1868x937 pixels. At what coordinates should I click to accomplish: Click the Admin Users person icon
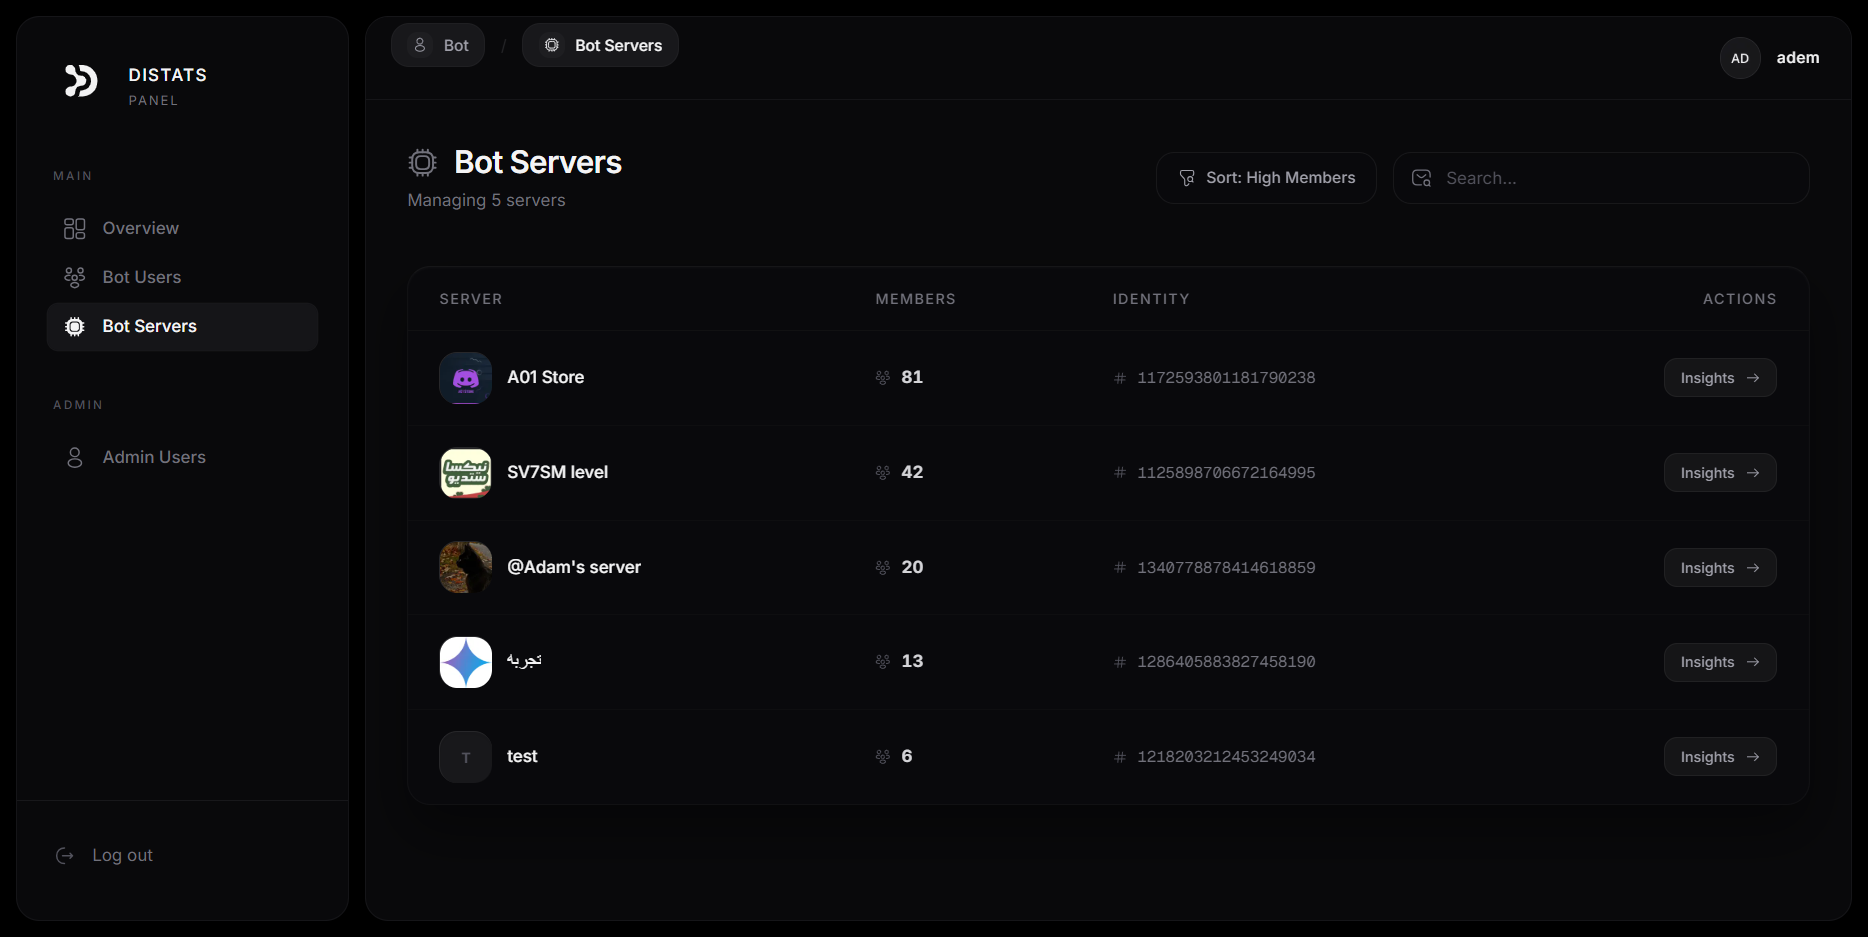coord(74,457)
